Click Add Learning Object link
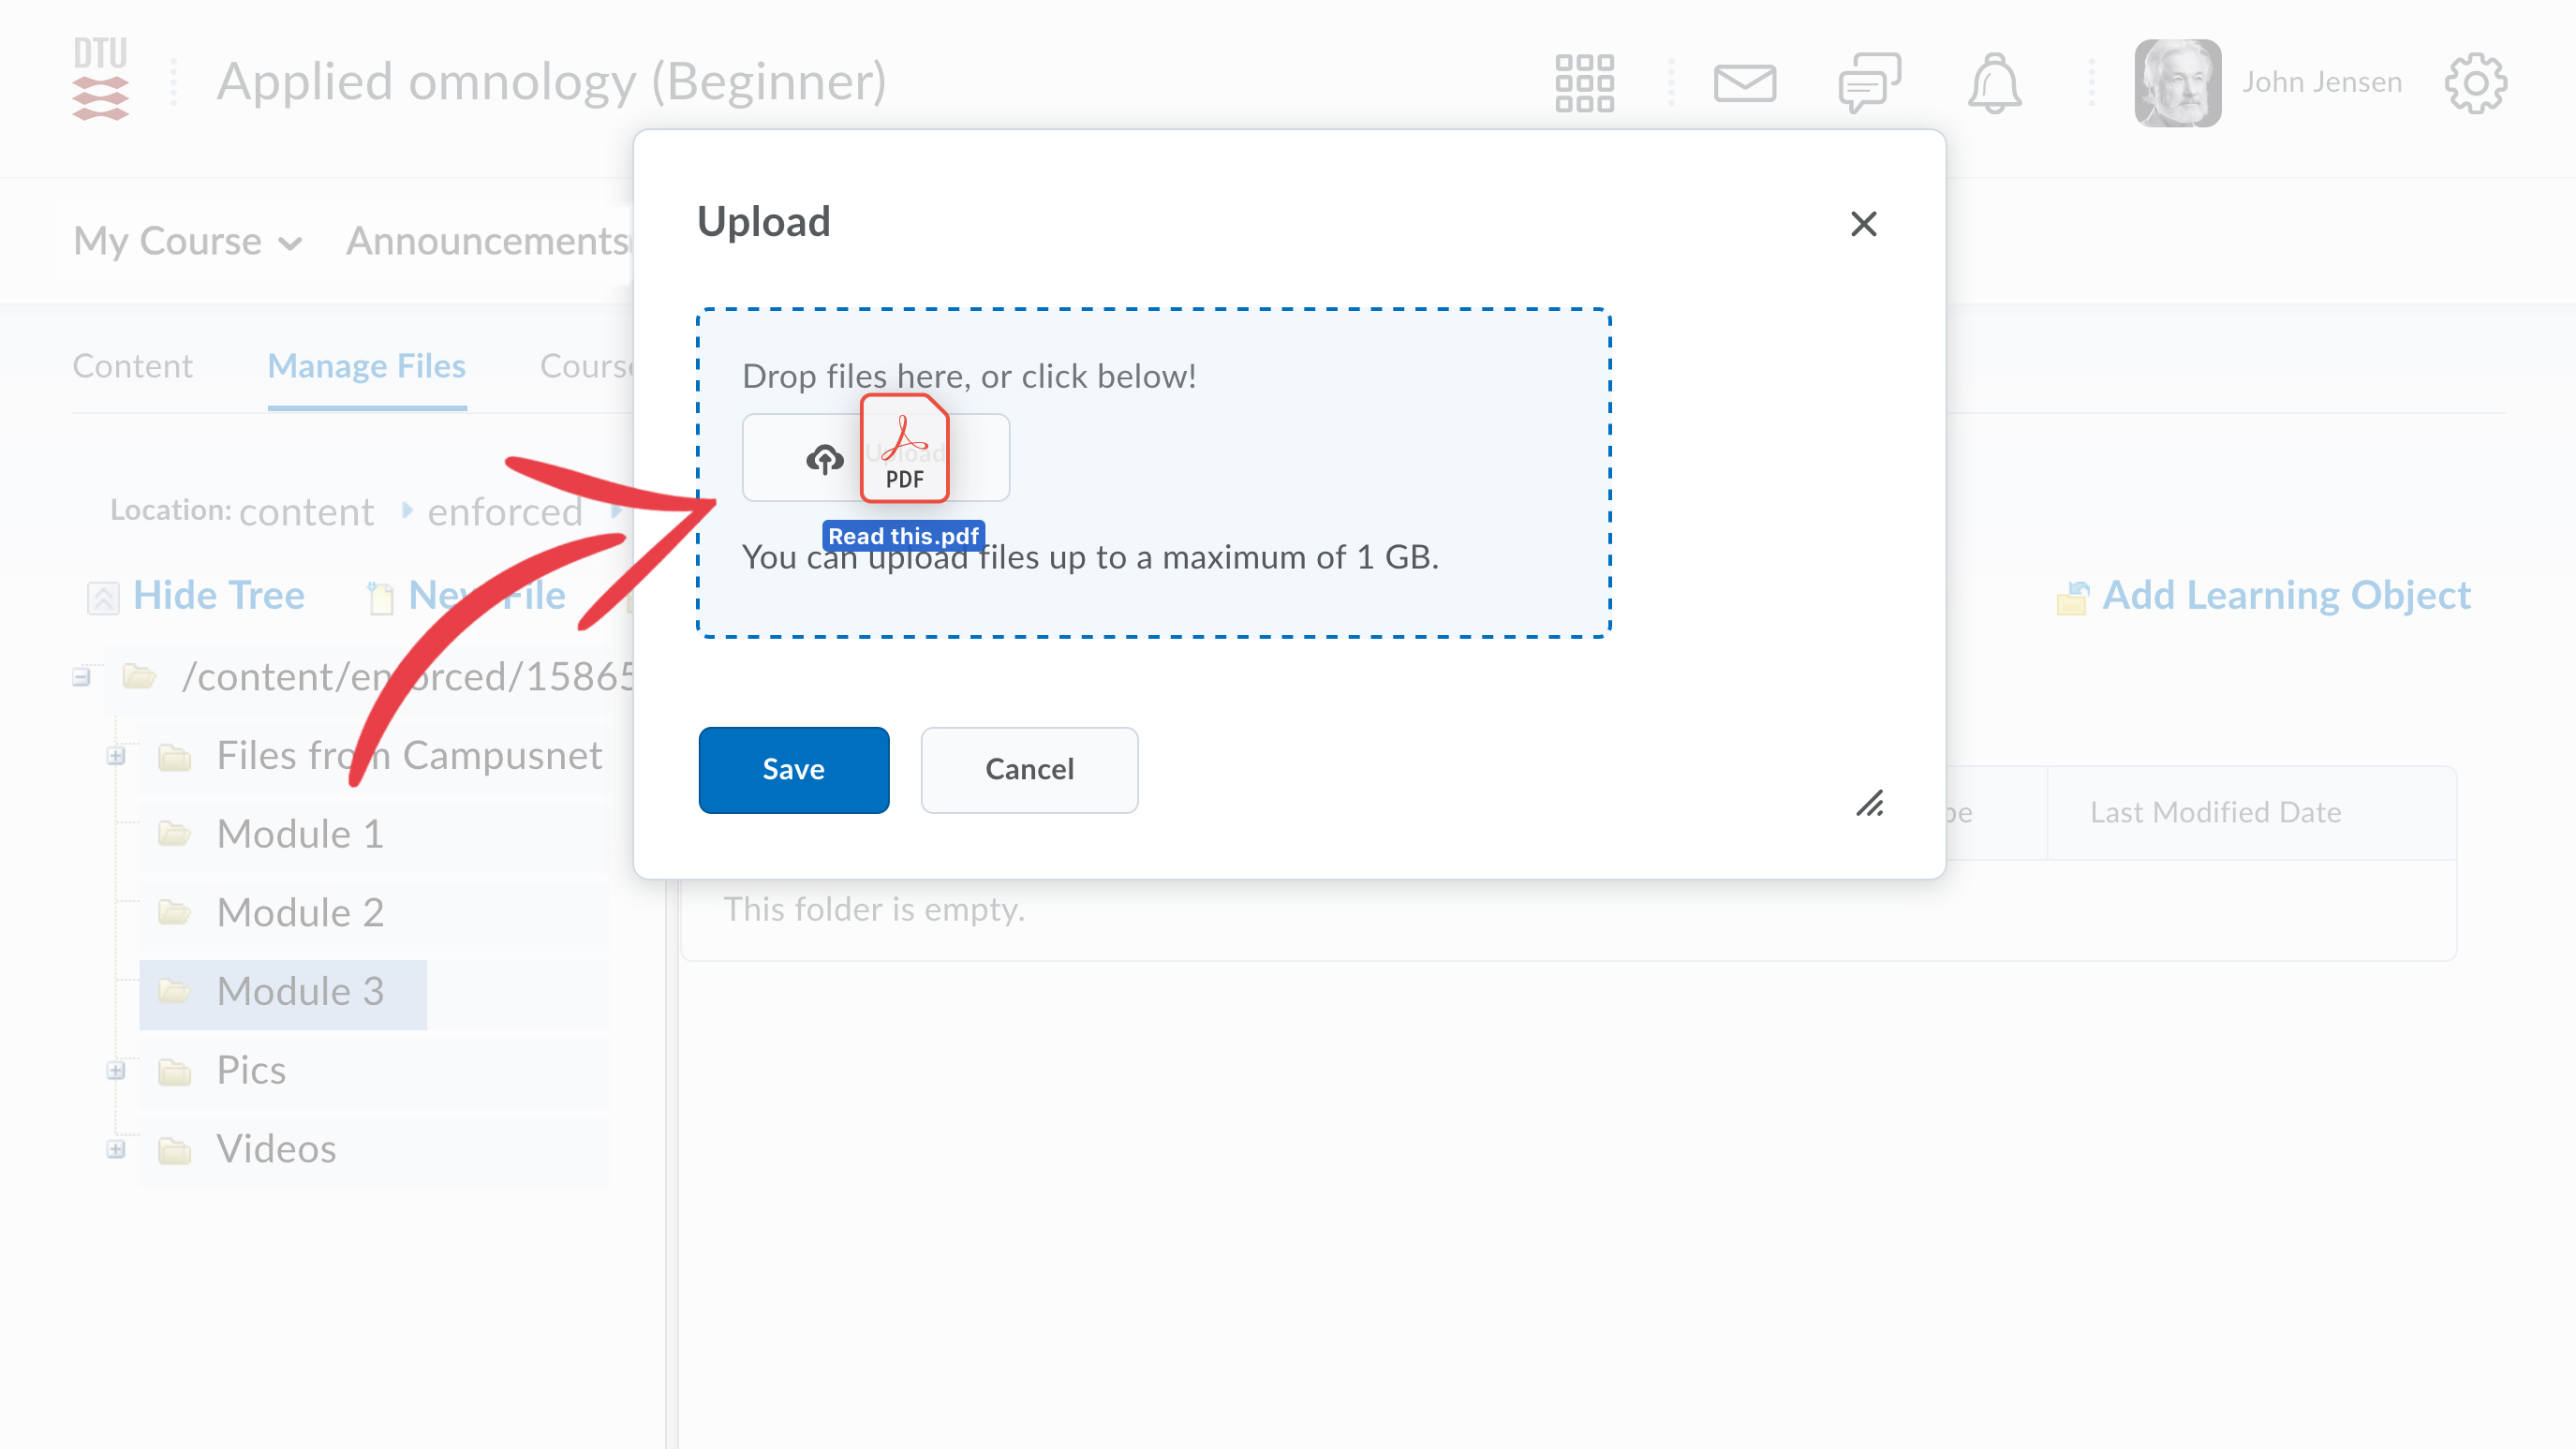The height and width of the screenshot is (1449, 2576). point(2285,596)
